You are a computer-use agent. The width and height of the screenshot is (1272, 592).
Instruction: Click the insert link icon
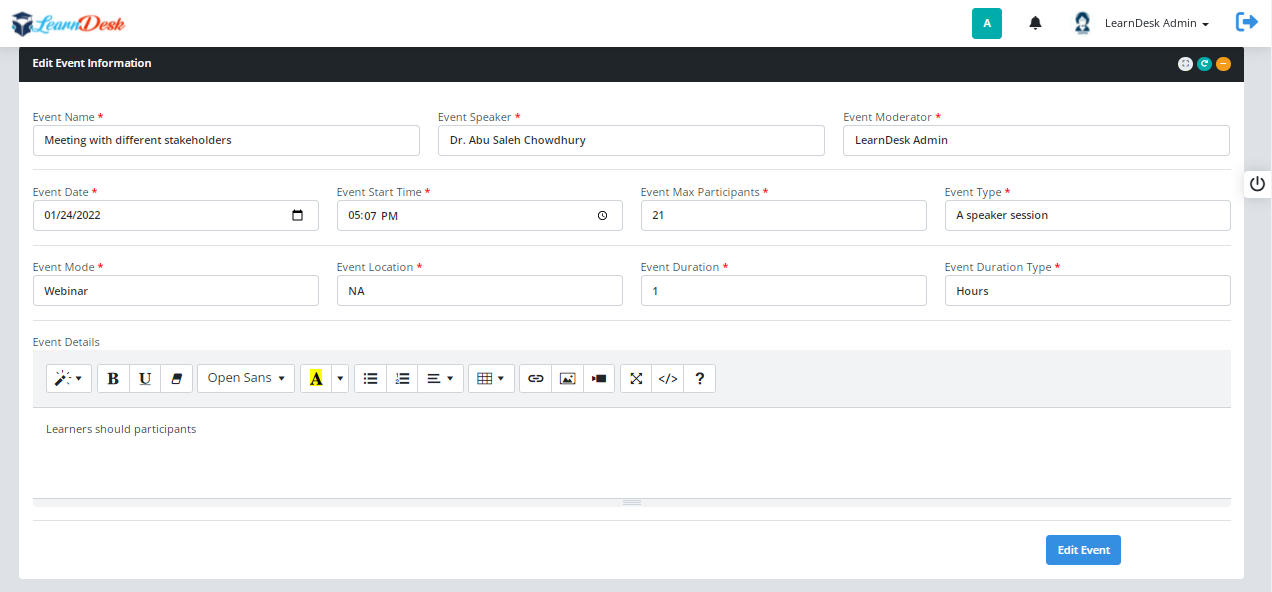tap(536, 378)
